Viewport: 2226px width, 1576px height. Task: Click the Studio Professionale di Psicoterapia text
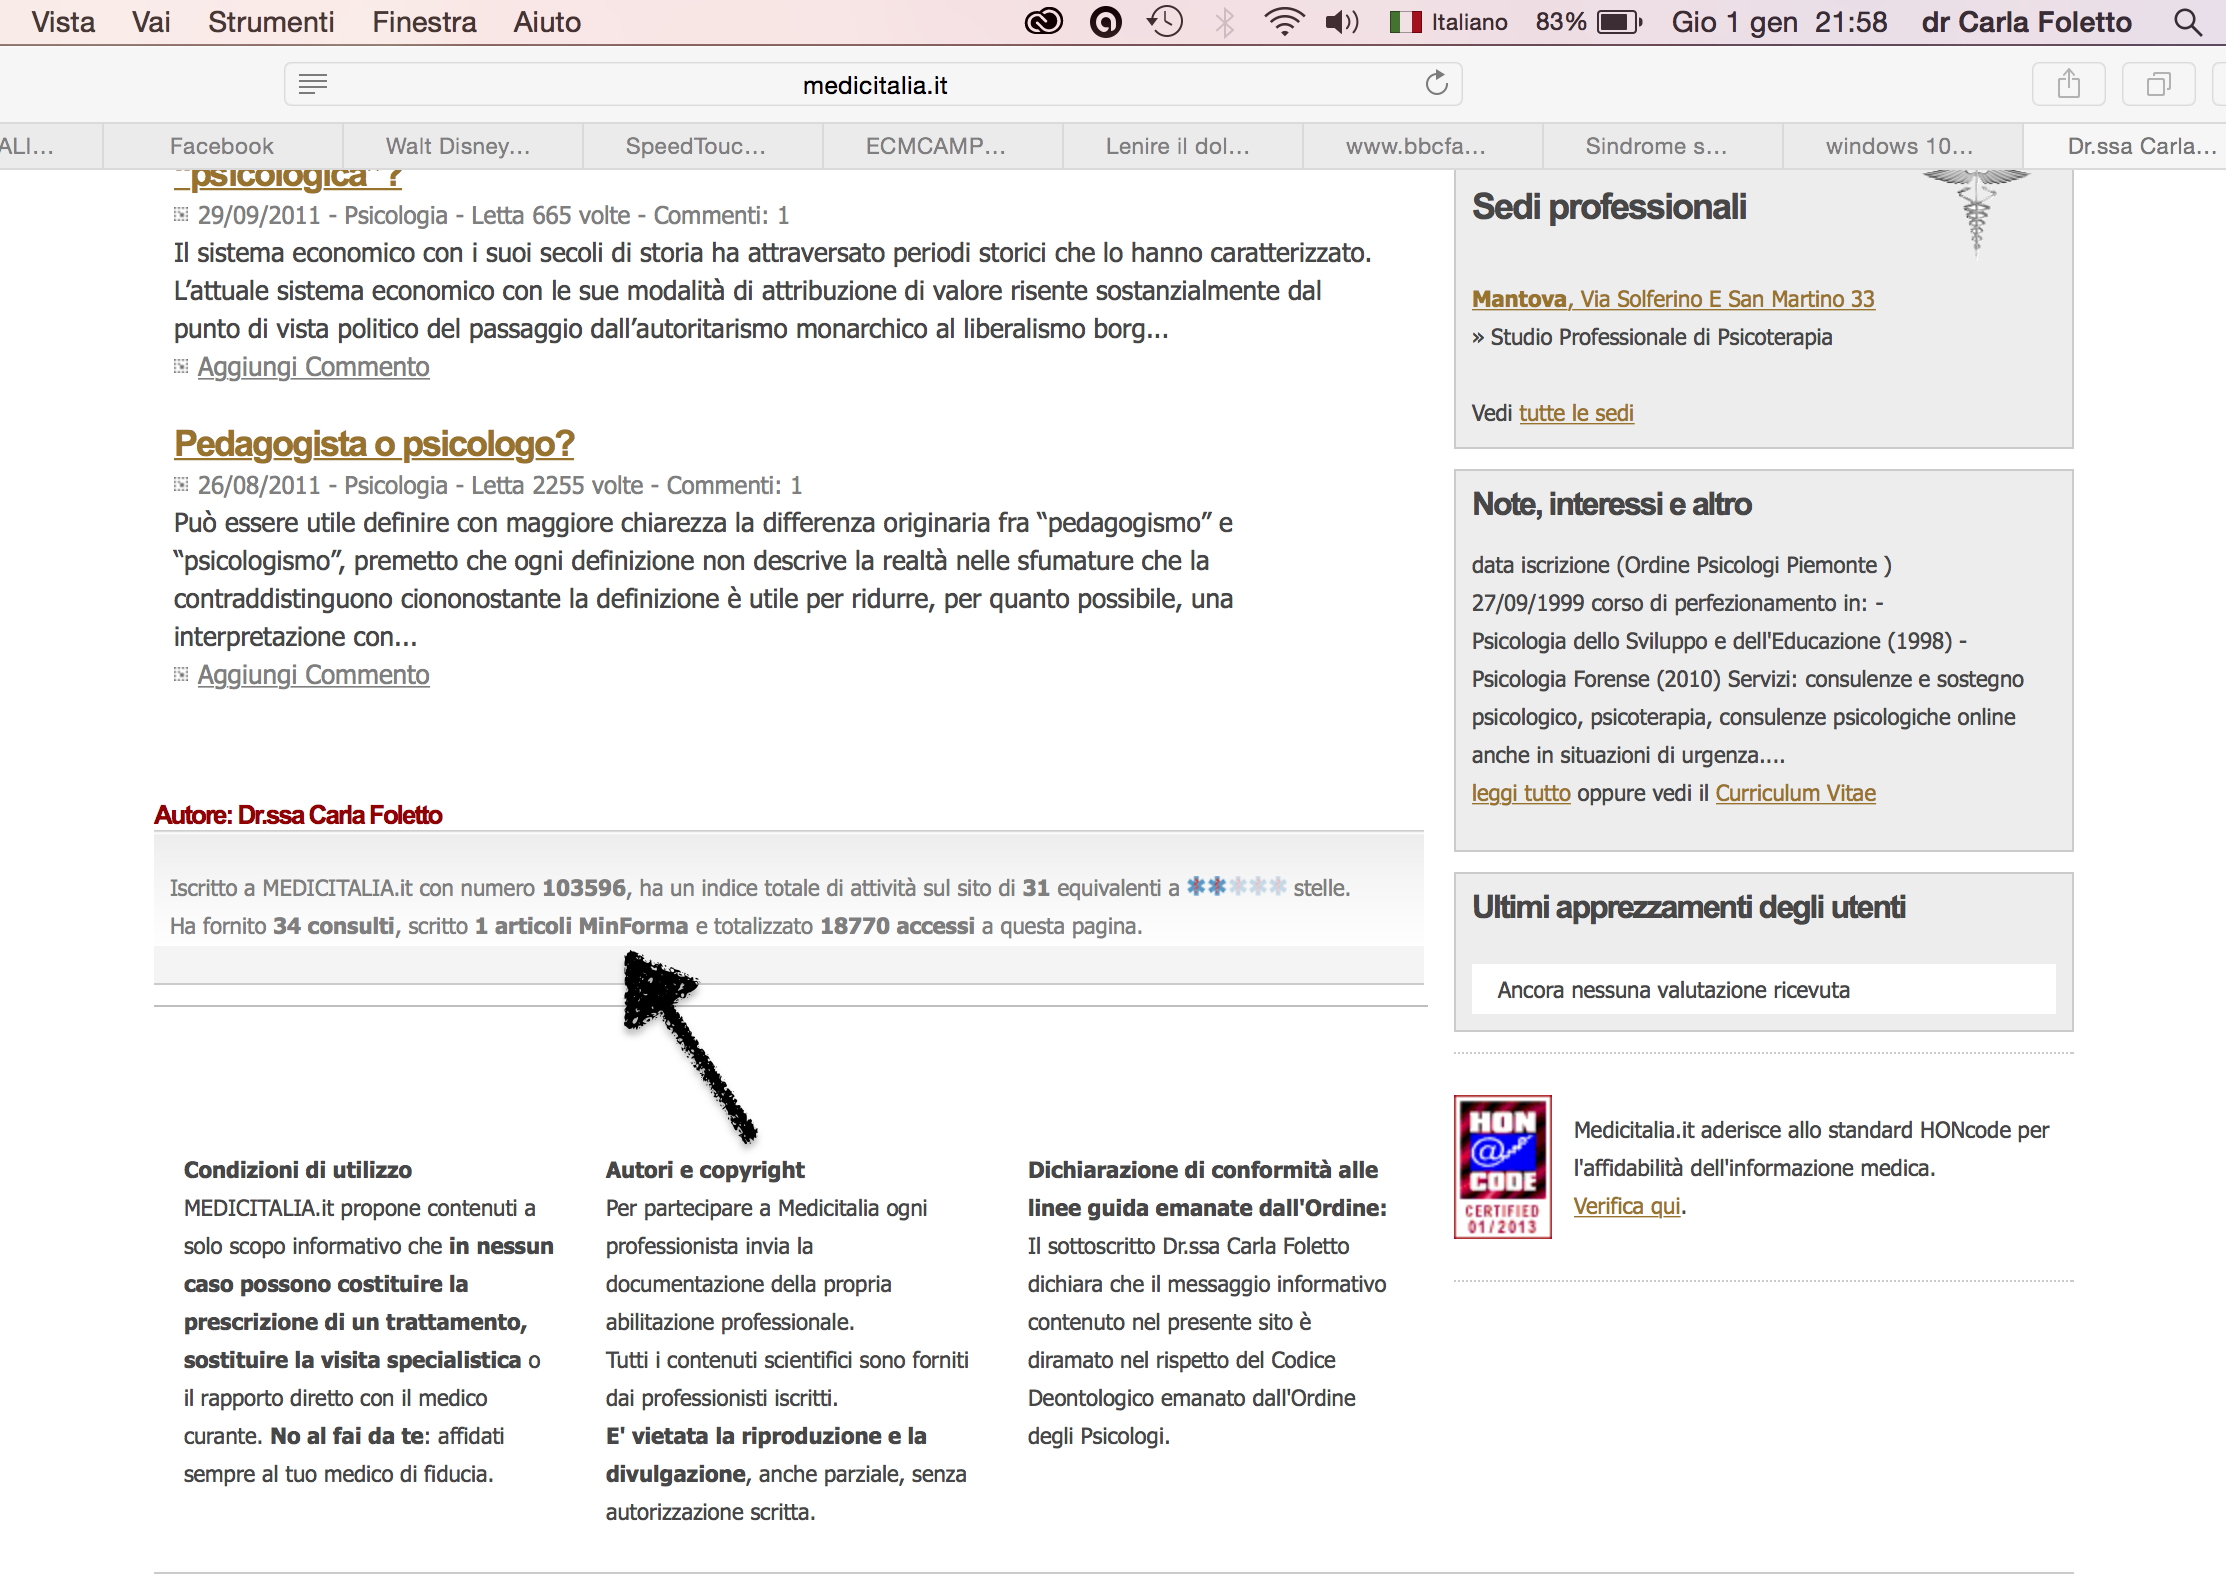click(1661, 337)
